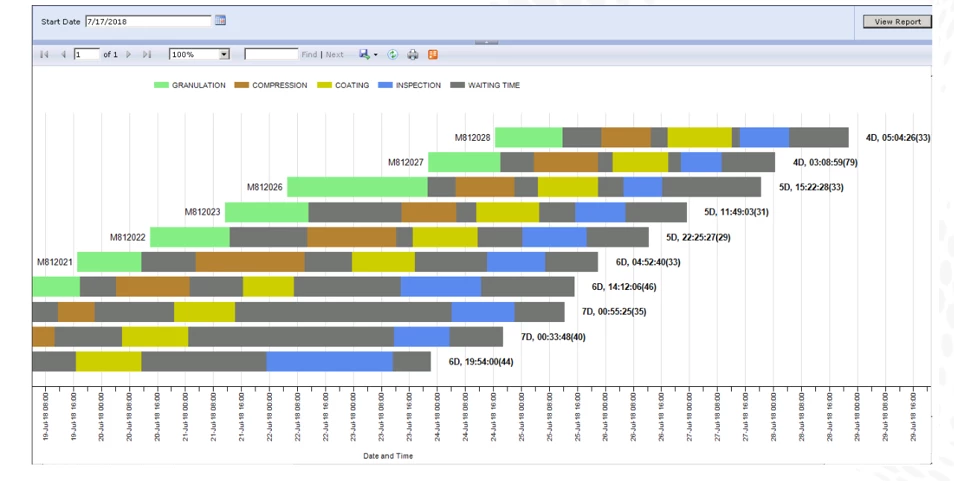Print the report
The height and width of the screenshot is (481, 954).
413,55
